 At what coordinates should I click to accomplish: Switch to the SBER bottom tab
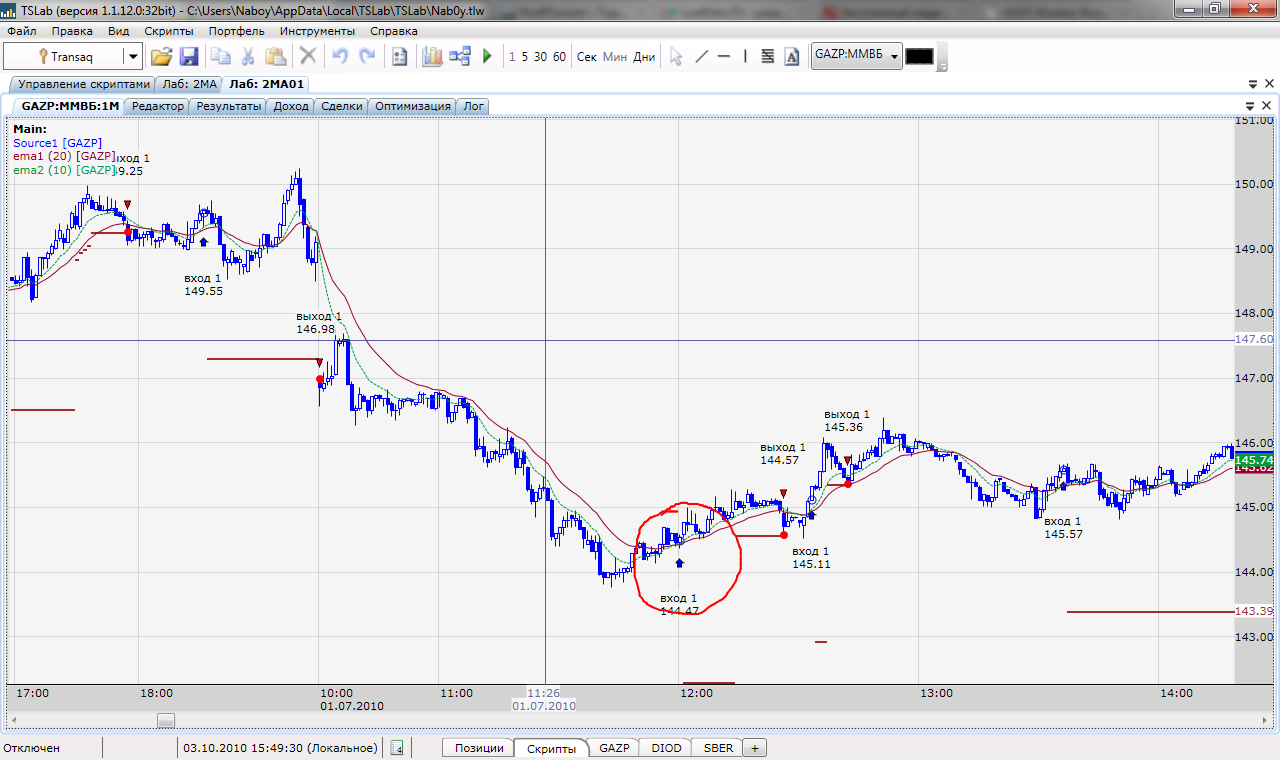coord(718,748)
